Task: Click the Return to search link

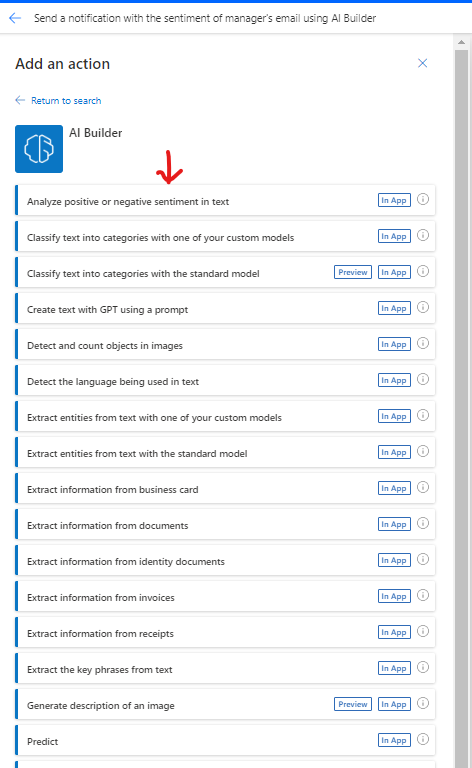Action: (x=58, y=100)
